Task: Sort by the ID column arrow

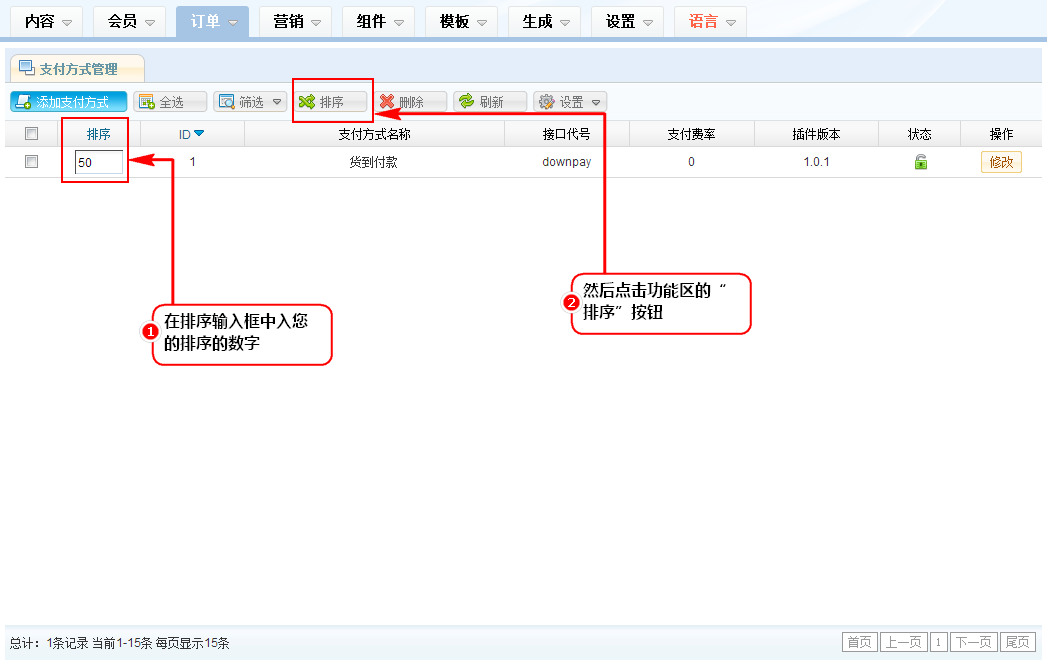Action: (199, 134)
